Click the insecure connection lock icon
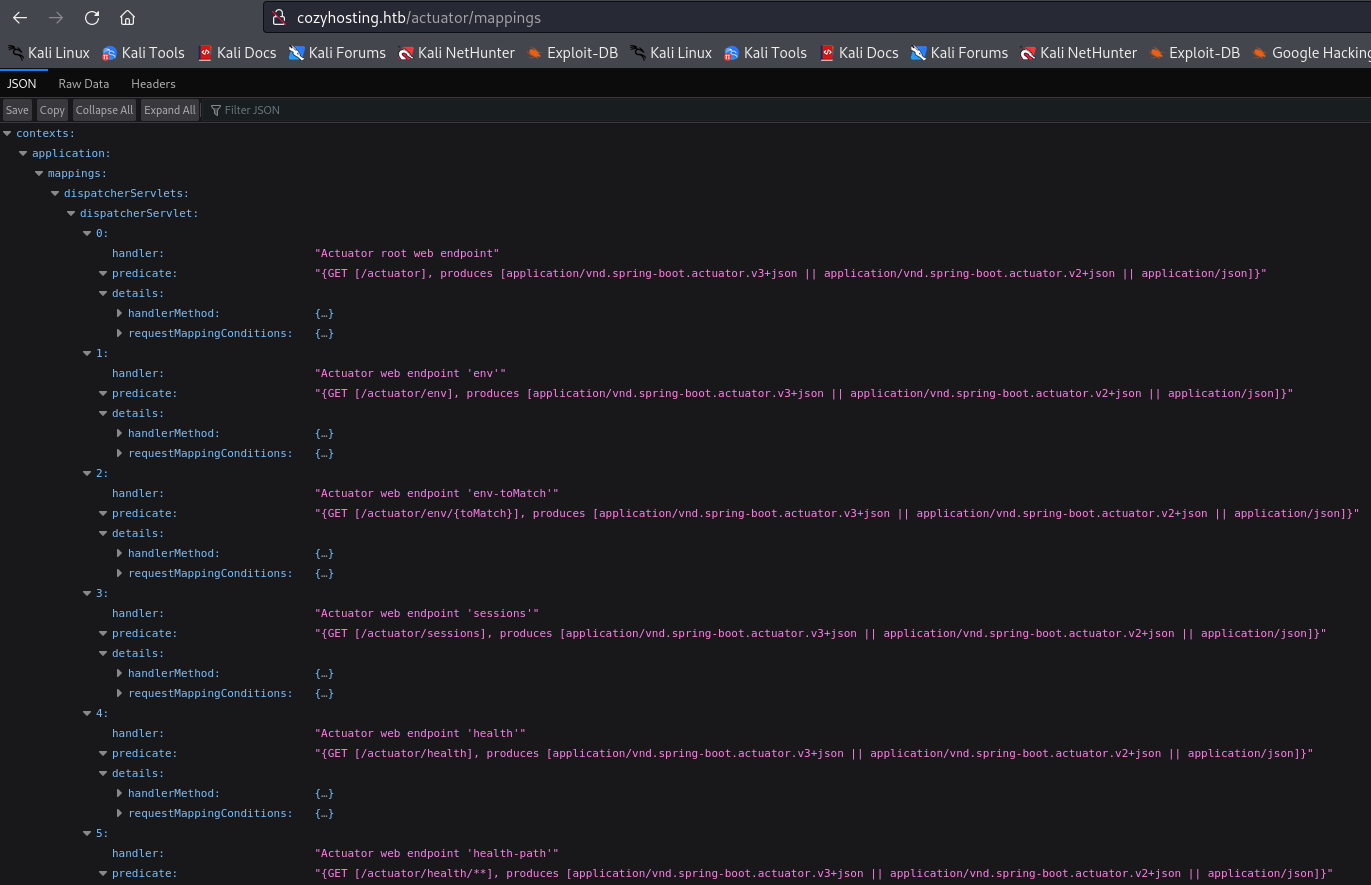Screen dimensions: 1371x885 pos(280,18)
